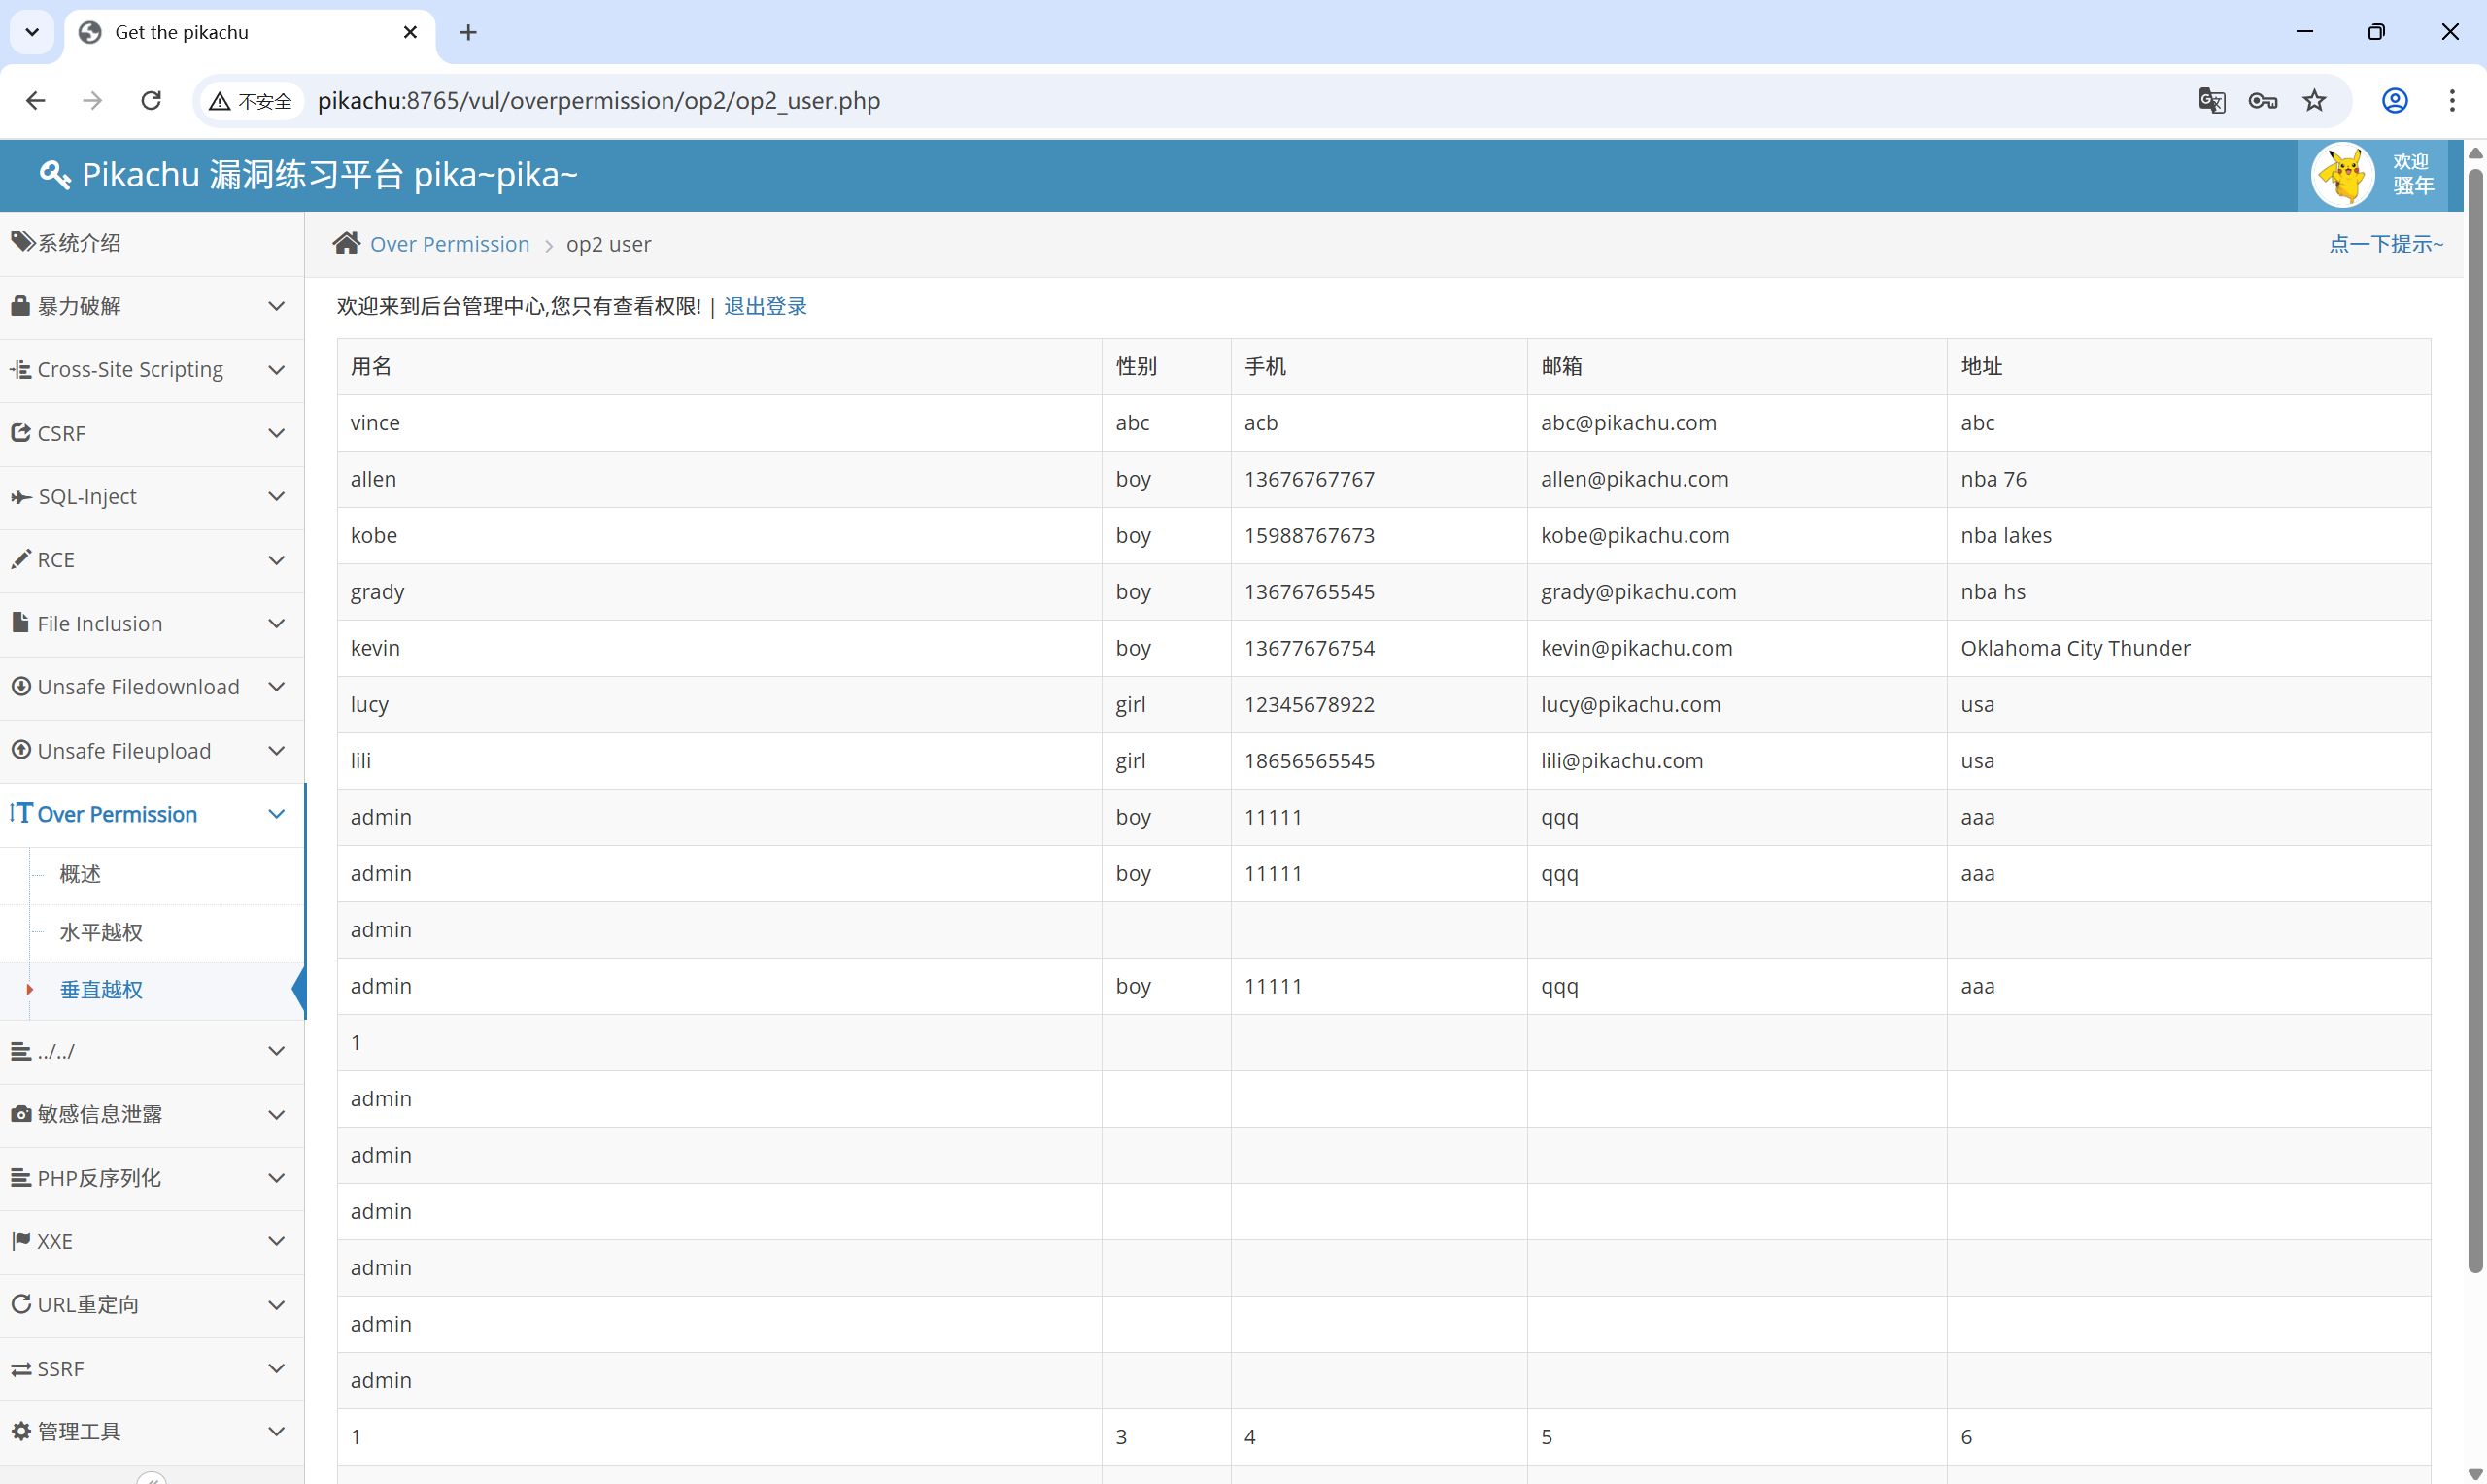Open the 概述 submenu item
This screenshot has height=1484, width=2487.
(80, 874)
